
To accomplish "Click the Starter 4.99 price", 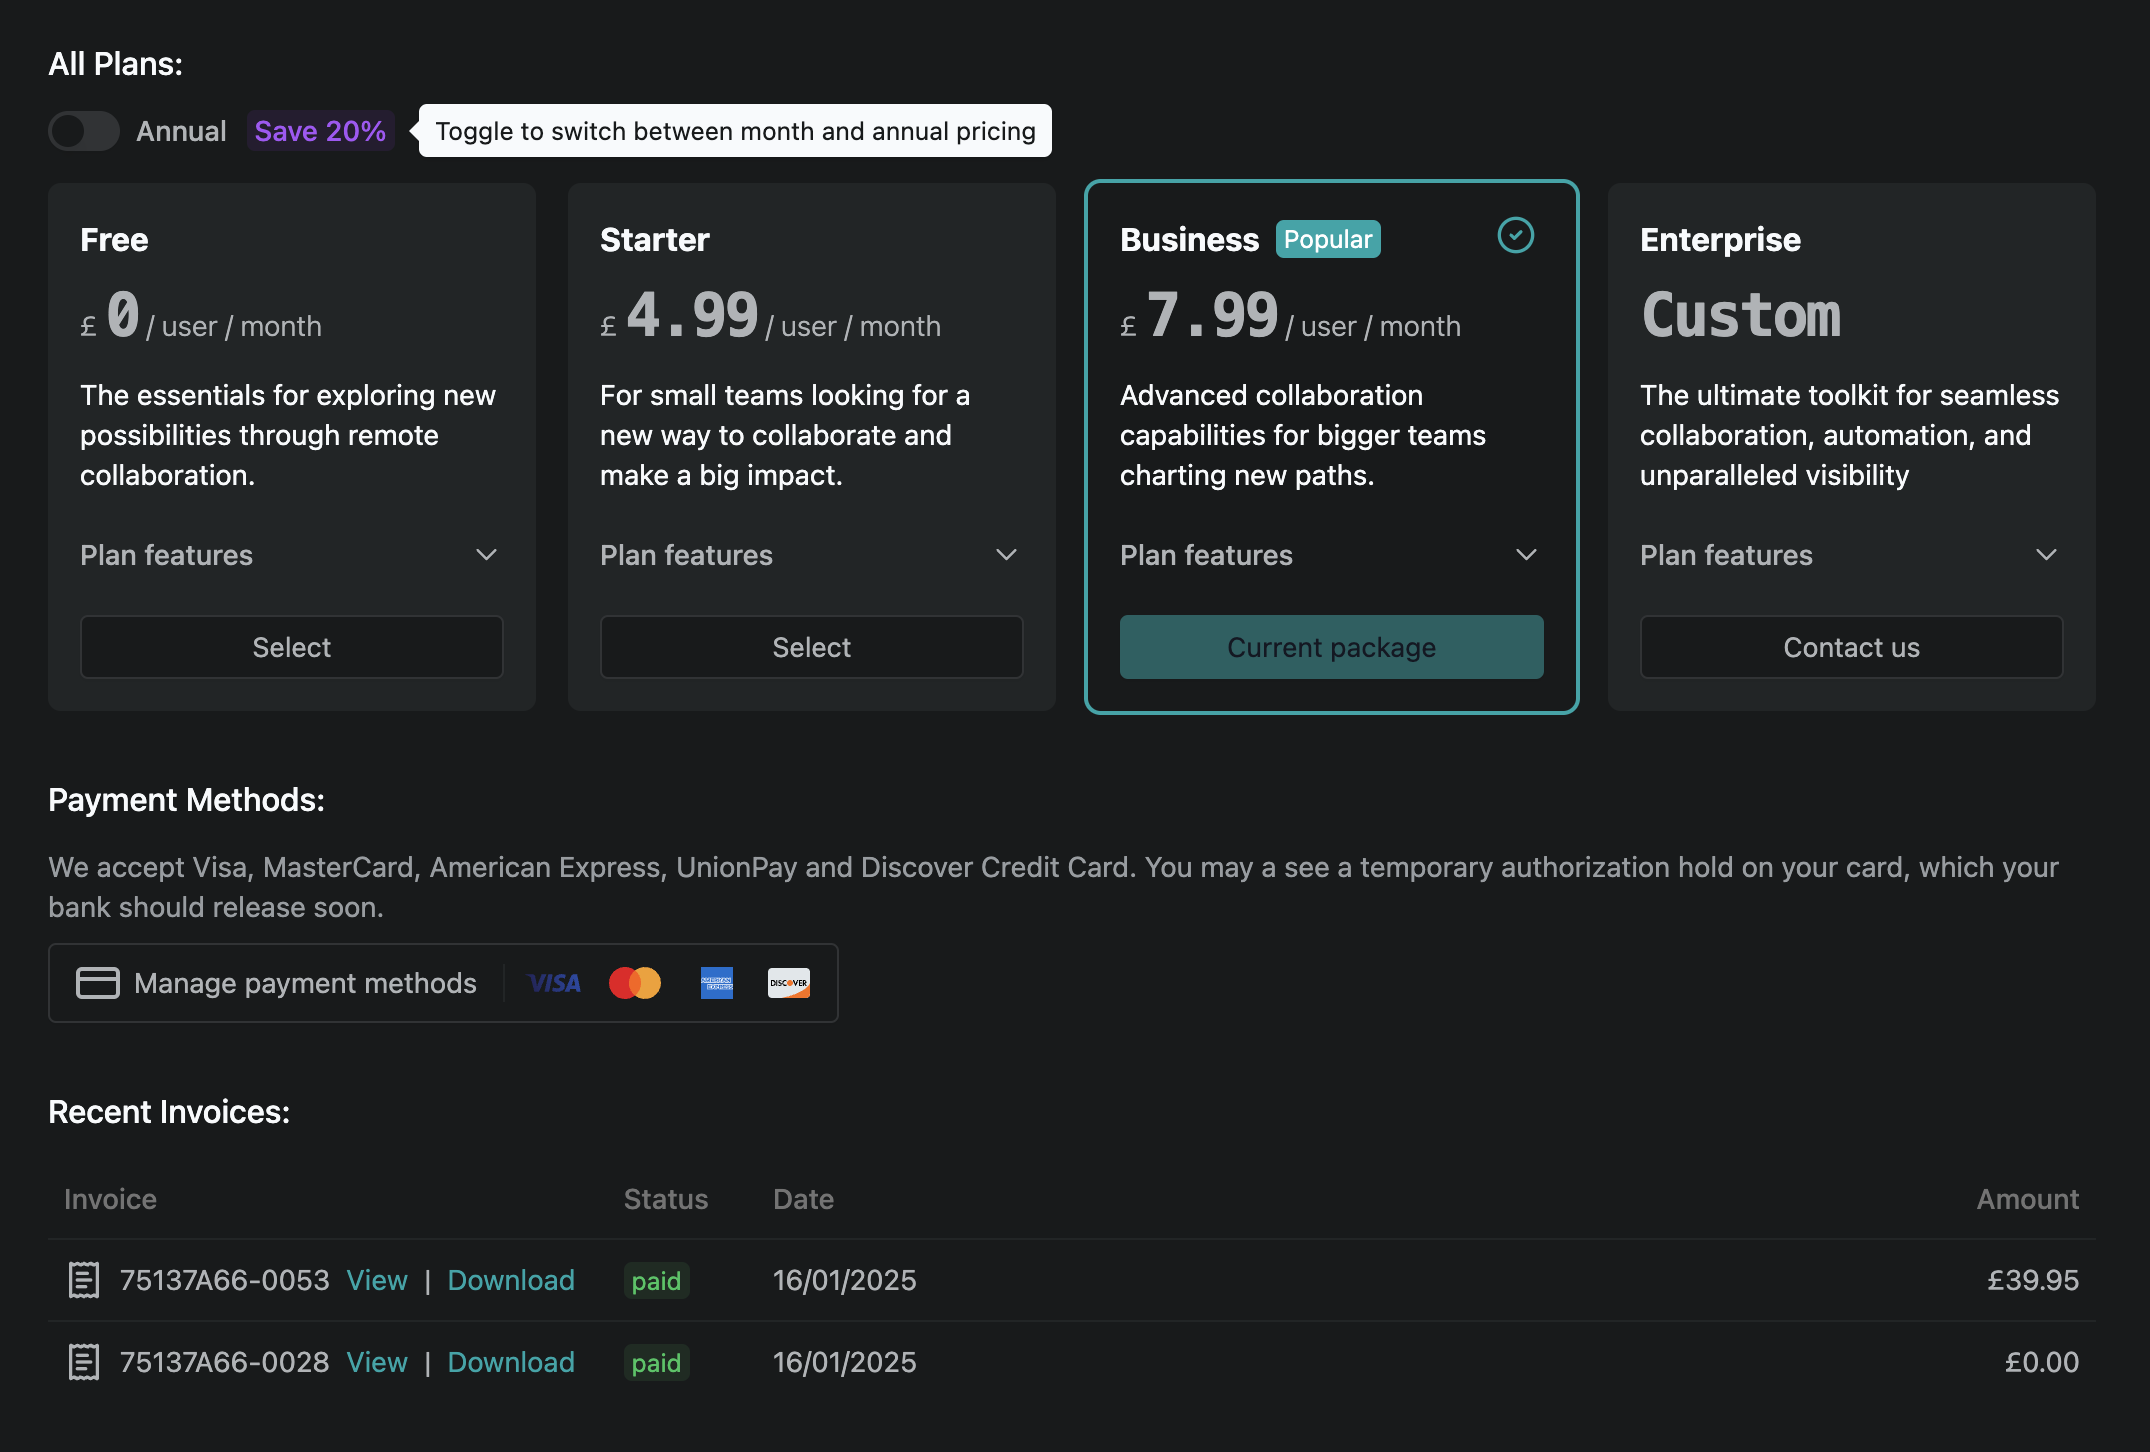I will tap(692, 315).
